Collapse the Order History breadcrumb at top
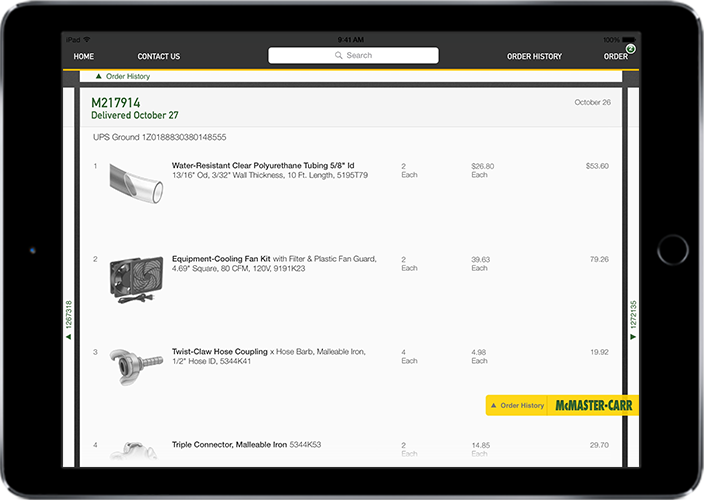The height and width of the screenshot is (500, 704). click(123, 76)
